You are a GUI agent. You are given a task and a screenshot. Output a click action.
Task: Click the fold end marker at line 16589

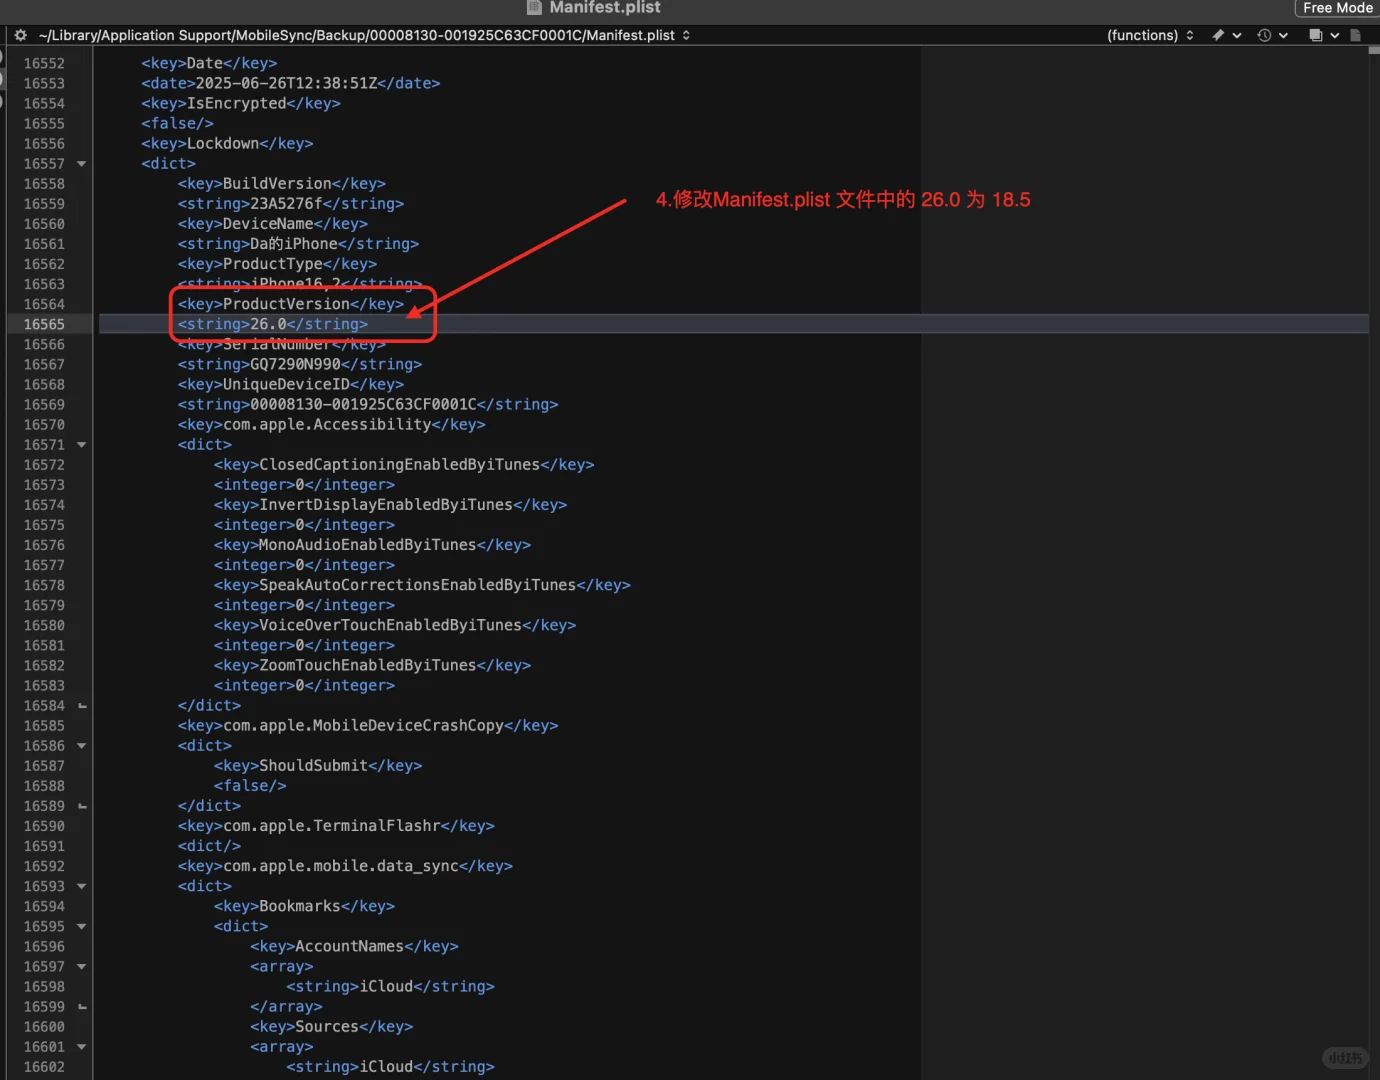pyautogui.click(x=82, y=806)
